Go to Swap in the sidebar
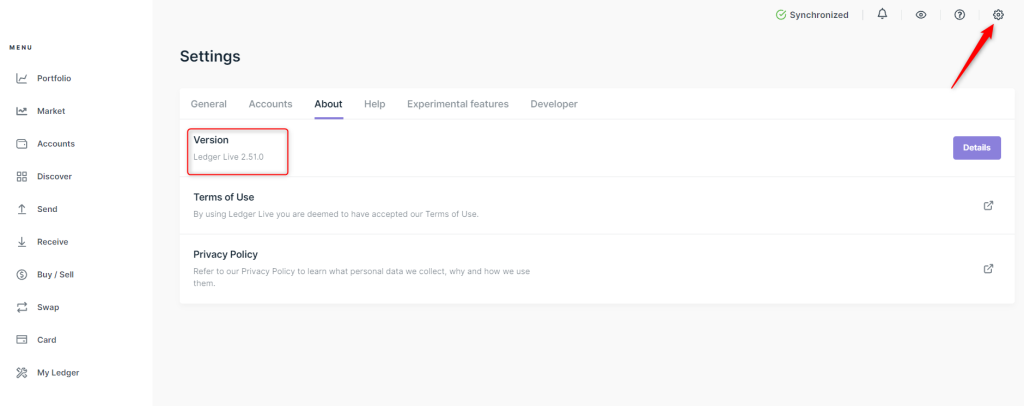Screen dimensions: 1024x406 (47, 307)
